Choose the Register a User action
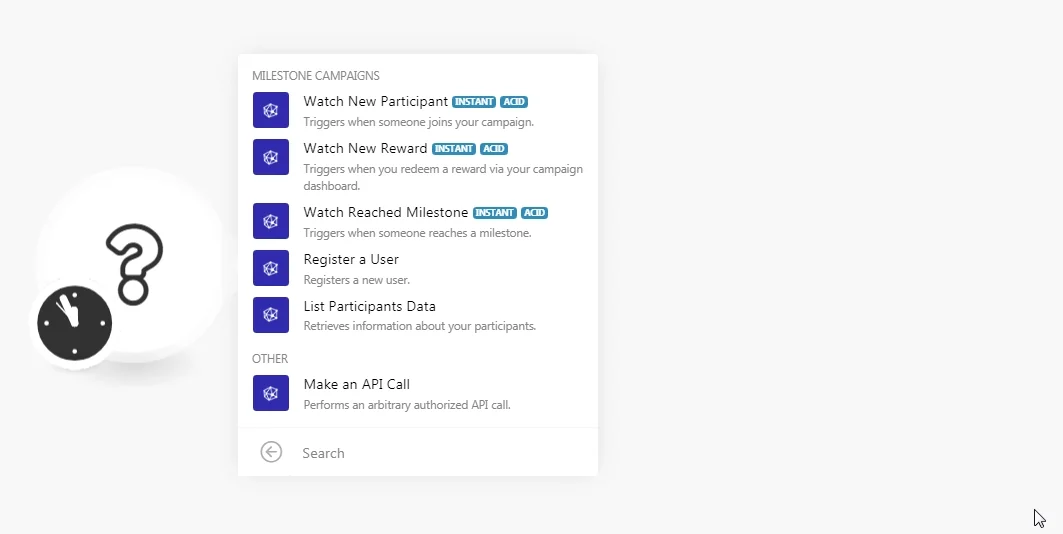This screenshot has width=1063, height=534. (418, 268)
